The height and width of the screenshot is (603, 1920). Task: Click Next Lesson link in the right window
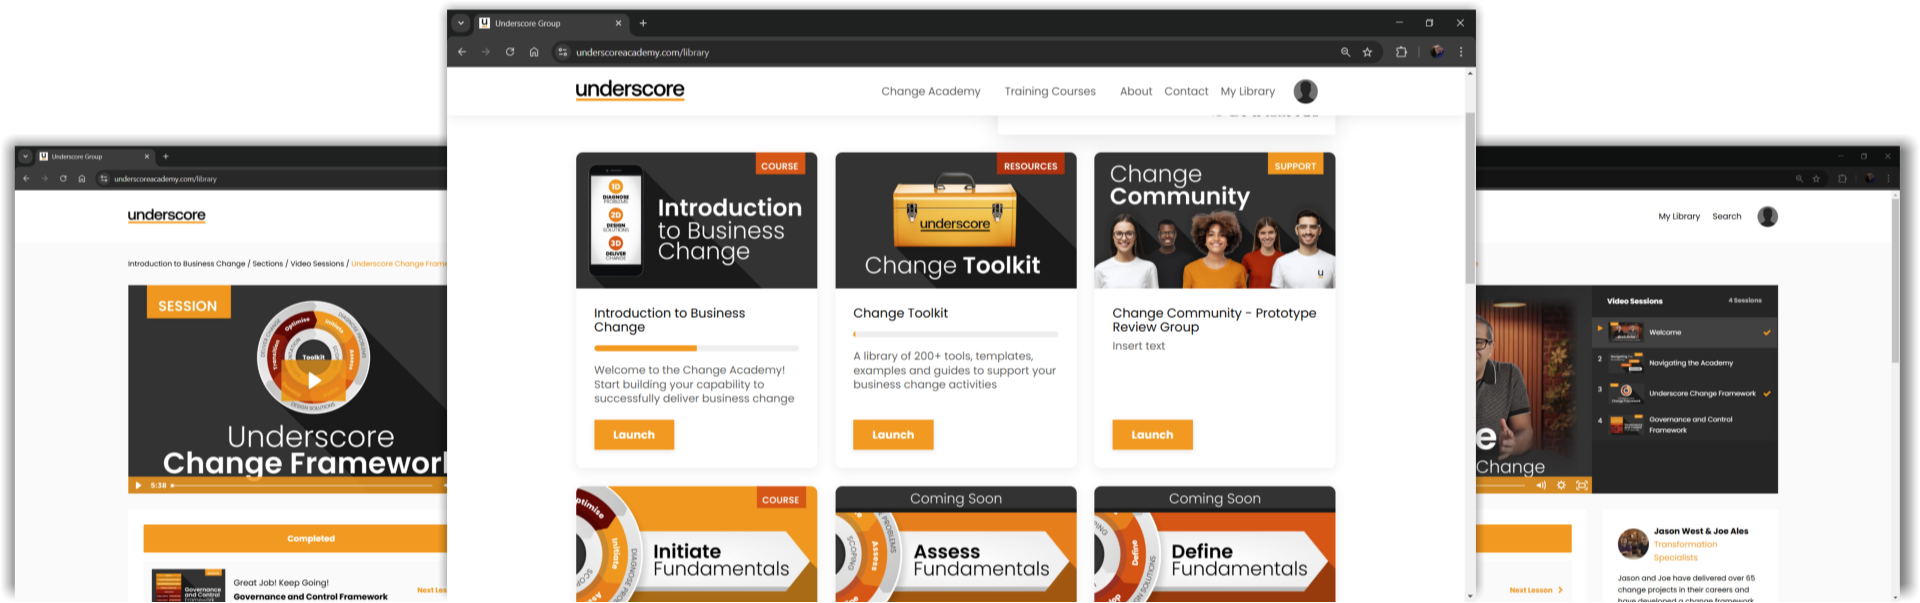(1535, 590)
